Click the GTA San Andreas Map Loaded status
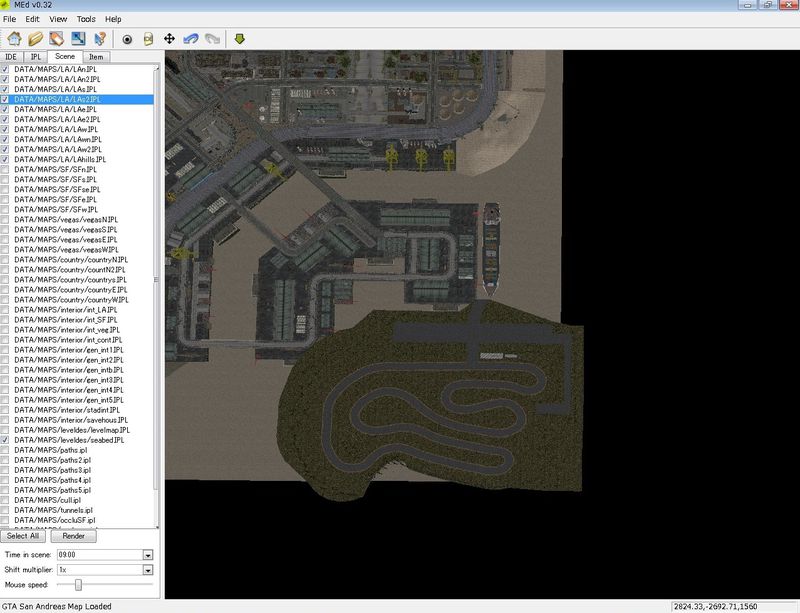This screenshot has width=800, height=613. click(57, 606)
